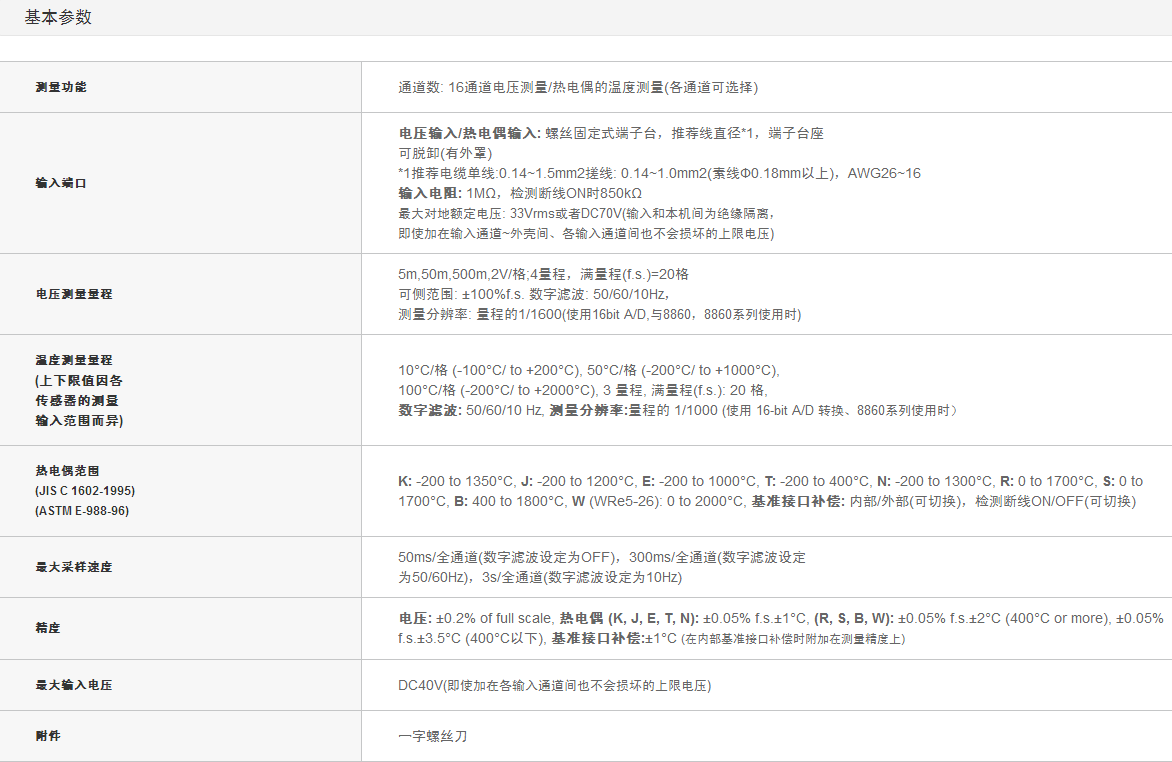Click the 温度测量量程 row label
1172x762 pixels.
pyautogui.click(x=74, y=360)
